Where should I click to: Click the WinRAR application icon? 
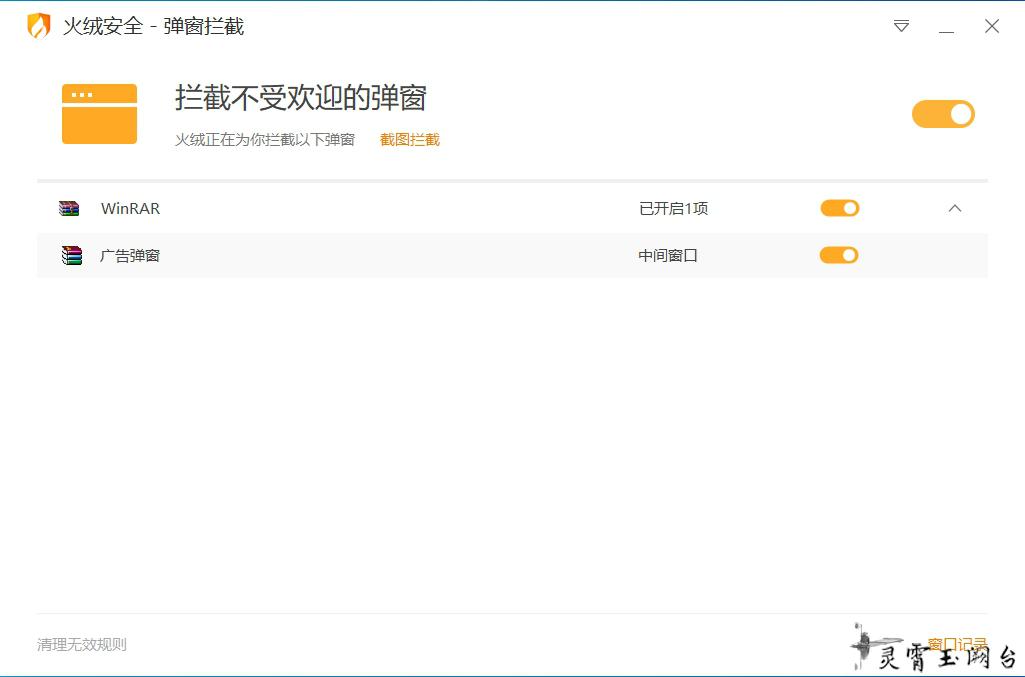(x=69, y=209)
